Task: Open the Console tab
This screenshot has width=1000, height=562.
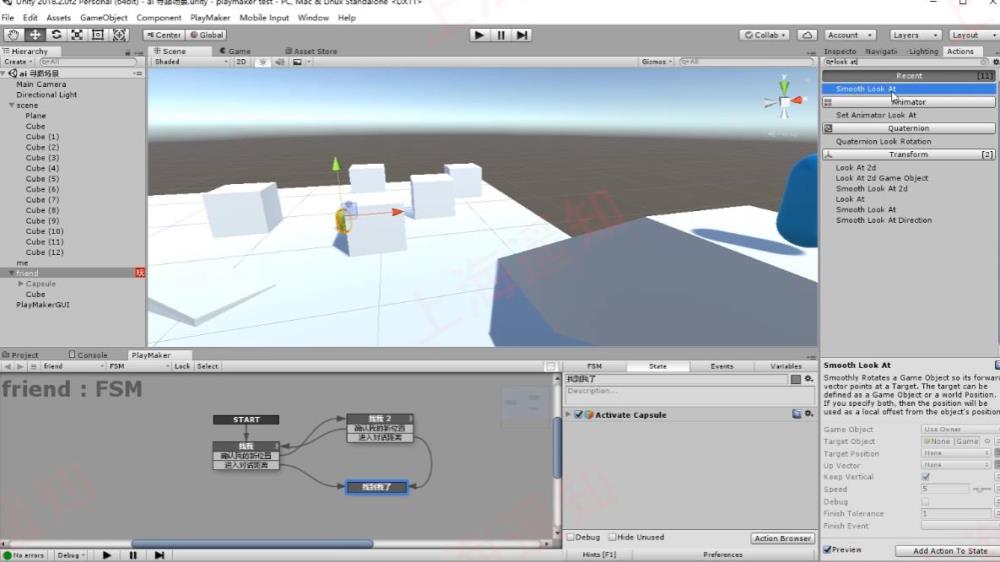Action: (88, 355)
